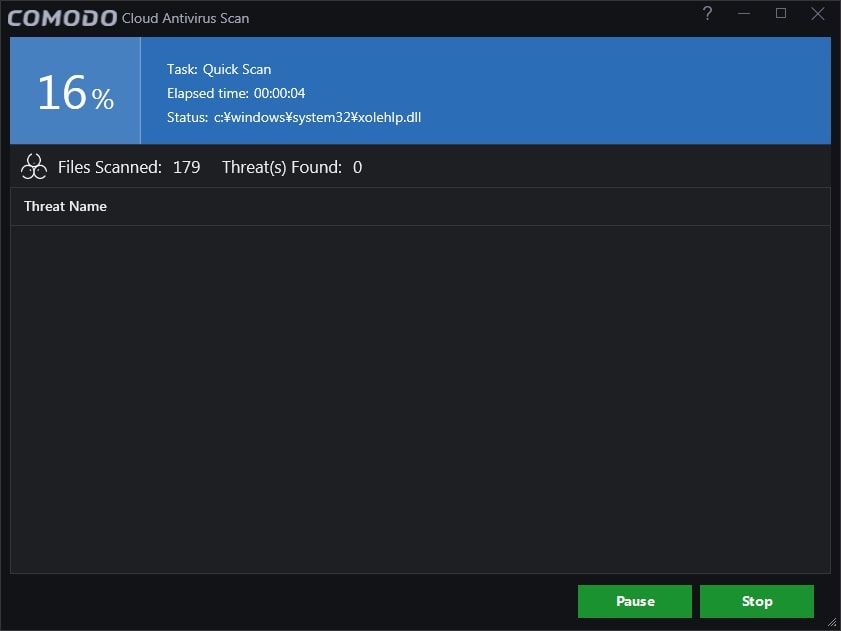Click the Files Scanned count 179
The image size is (841, 631).
coord(187,167)
